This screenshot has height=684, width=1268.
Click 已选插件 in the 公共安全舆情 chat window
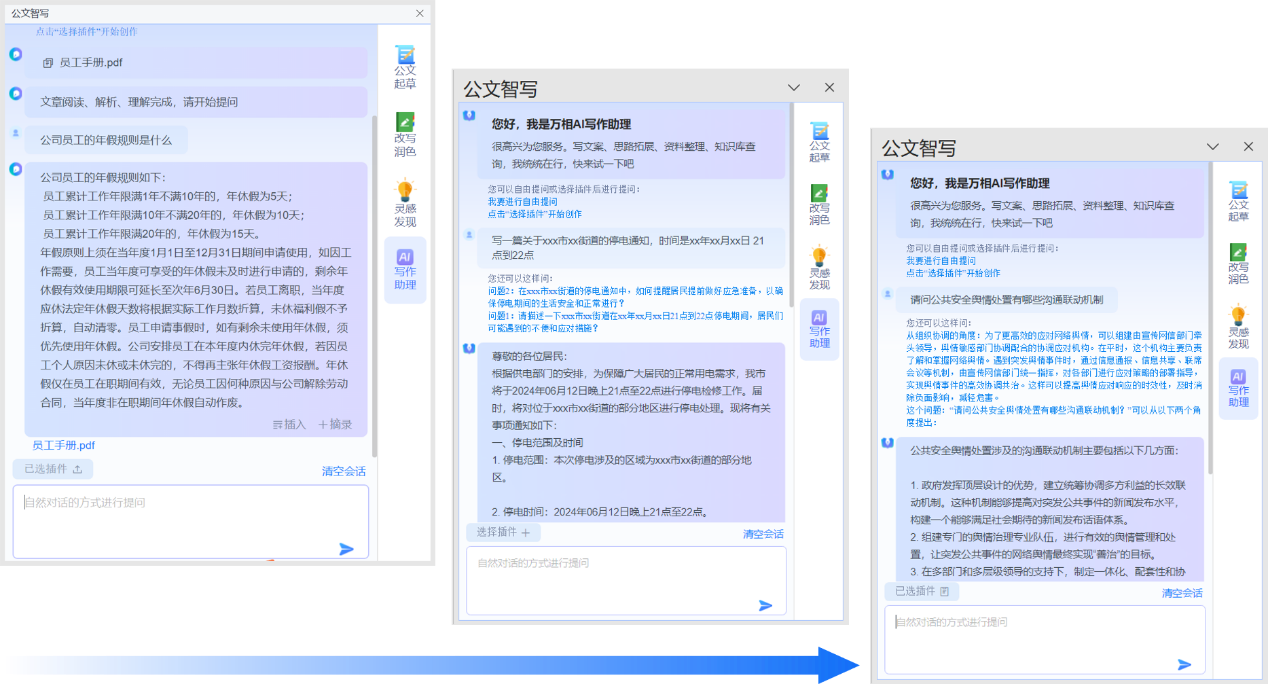[922, 591]
